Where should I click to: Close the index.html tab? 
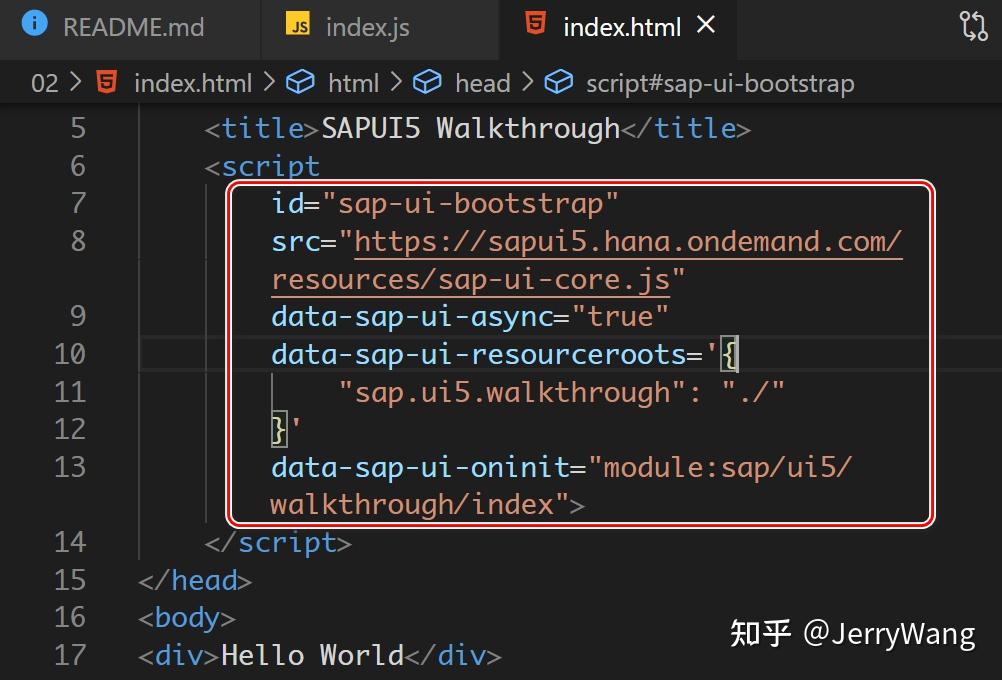[707, 26]
